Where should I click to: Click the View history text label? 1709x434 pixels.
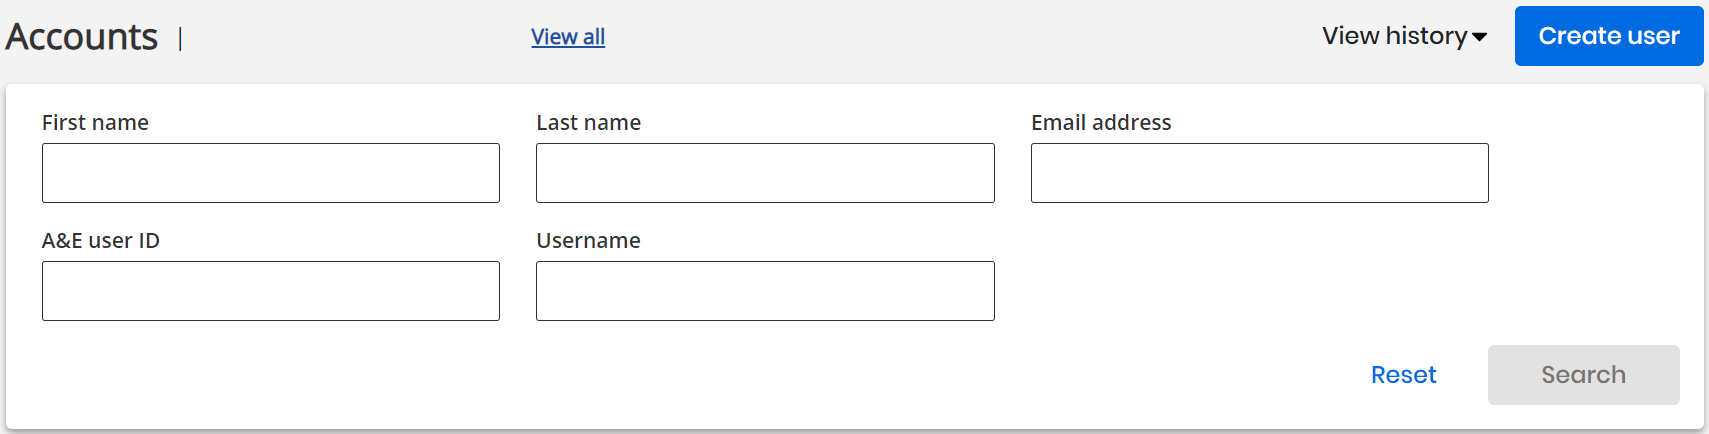click(1395, 36)
